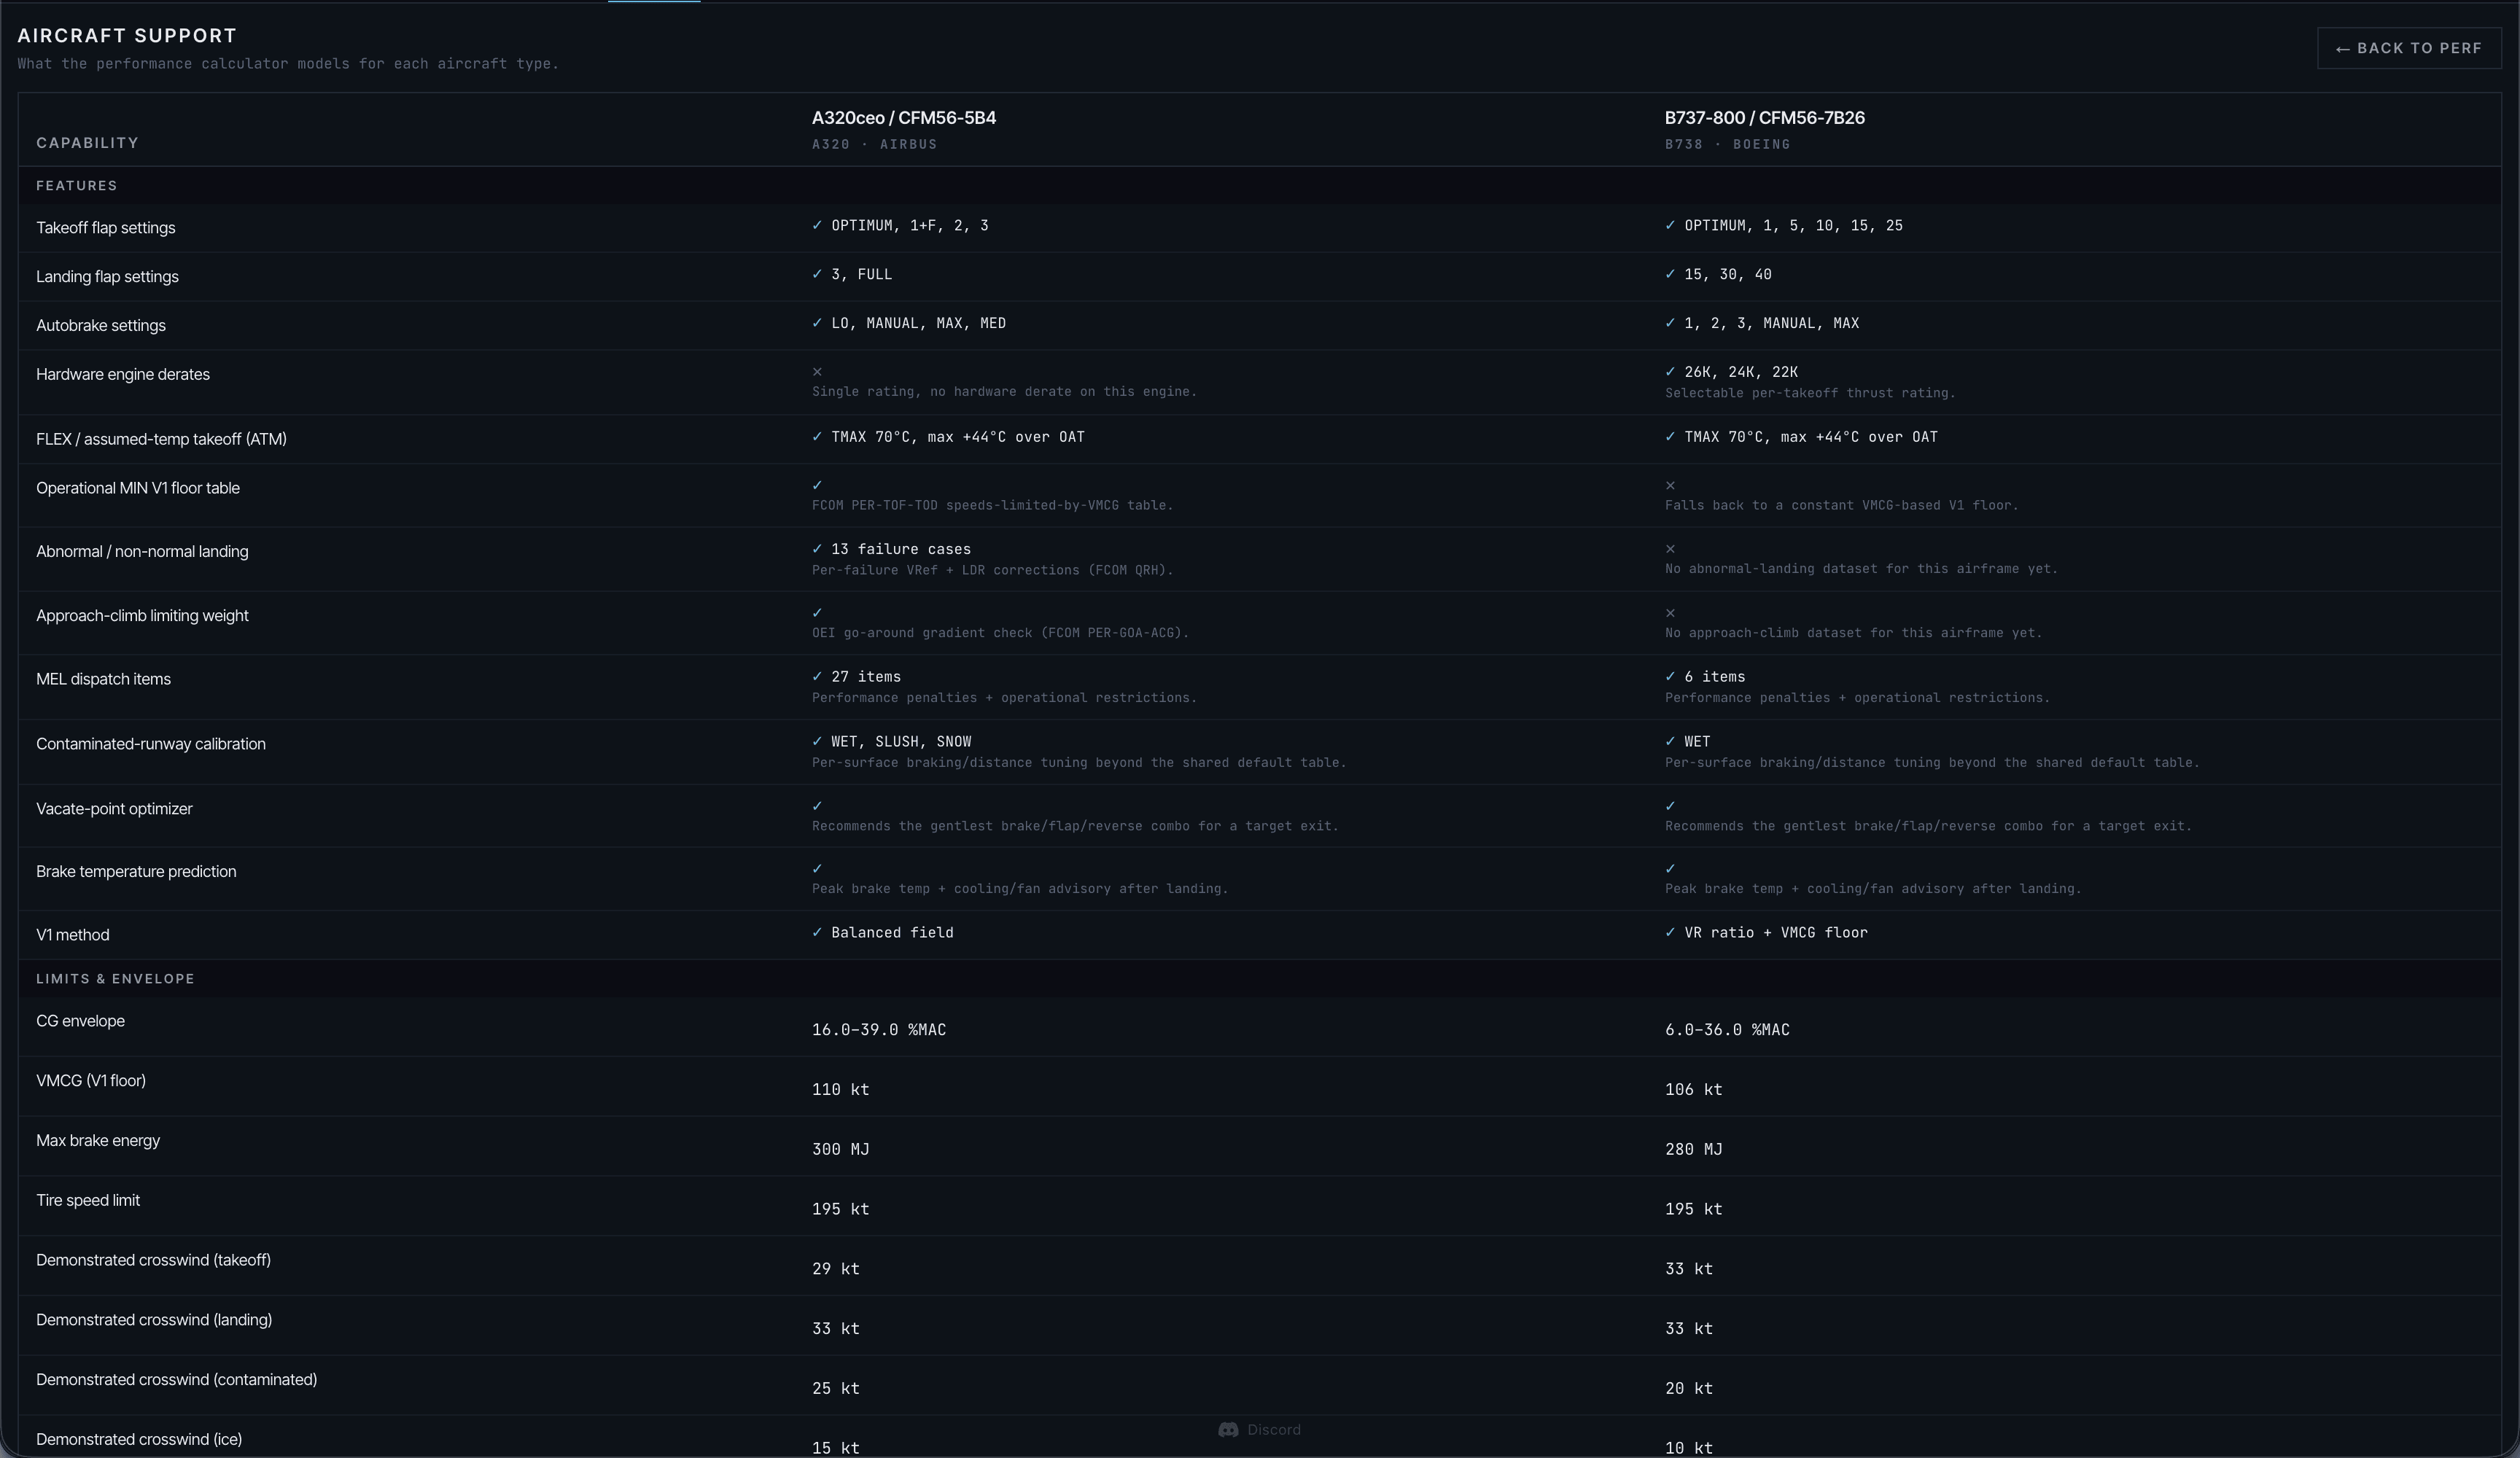Click the VMCG (V1 floor) row label
The height and width of the screenshot is (1458, 2520).
tap(91, 1081)
